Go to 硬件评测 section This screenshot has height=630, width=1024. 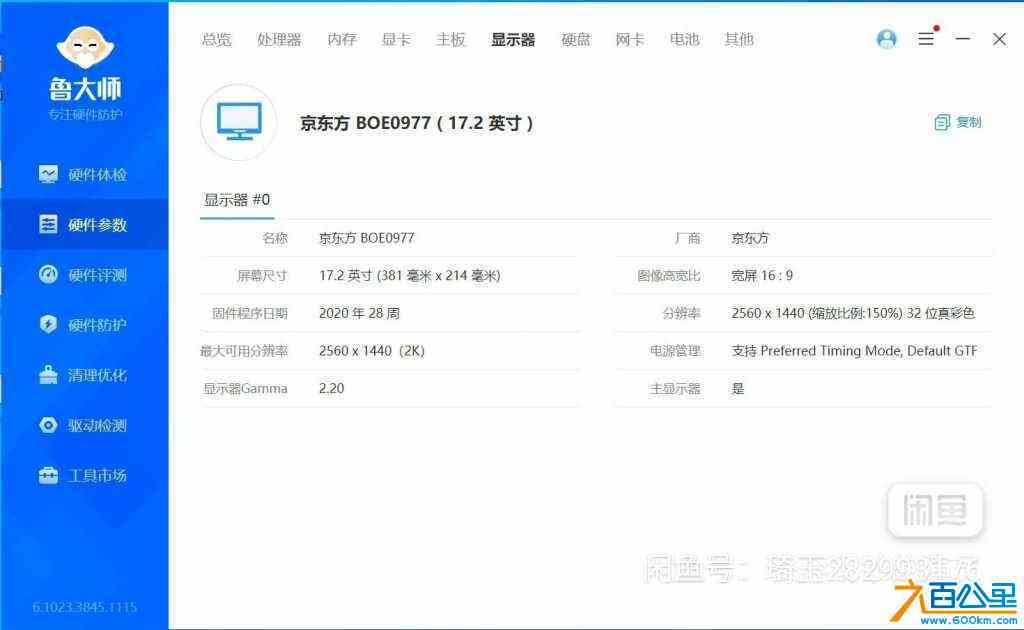[x=84, y=275]
